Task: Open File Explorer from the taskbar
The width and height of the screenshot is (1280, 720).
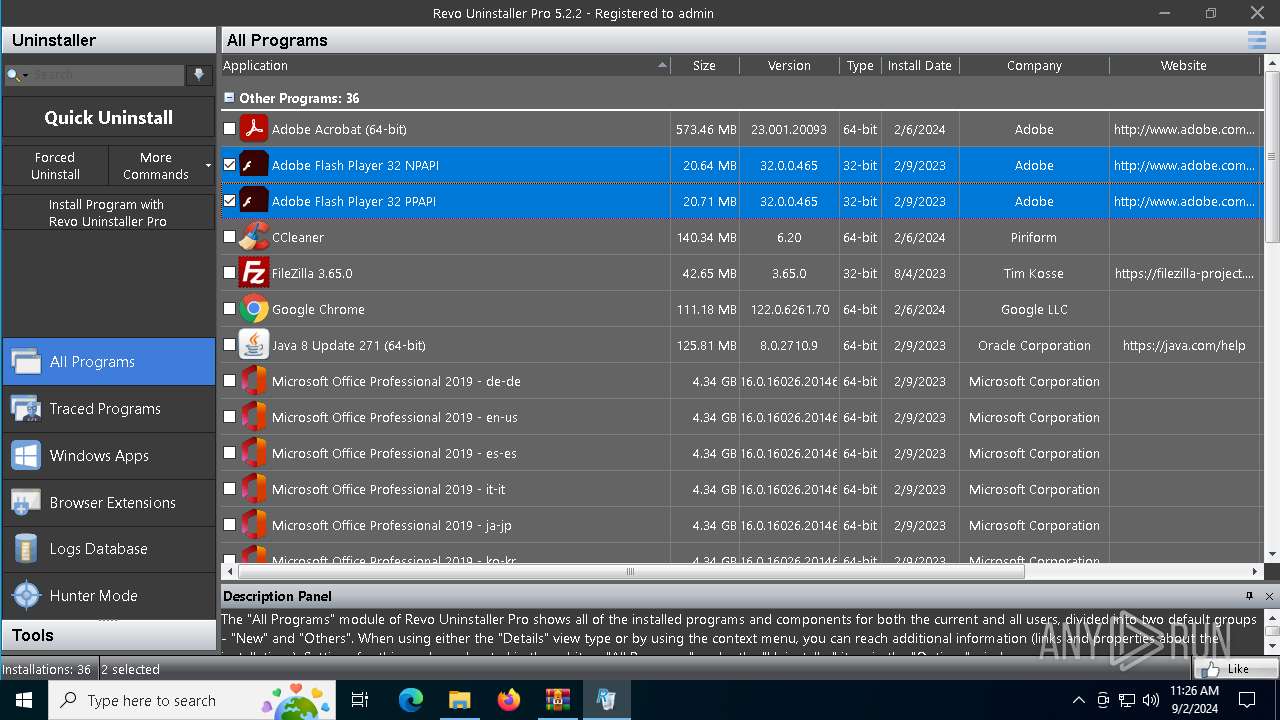Action: pos(459,700)
